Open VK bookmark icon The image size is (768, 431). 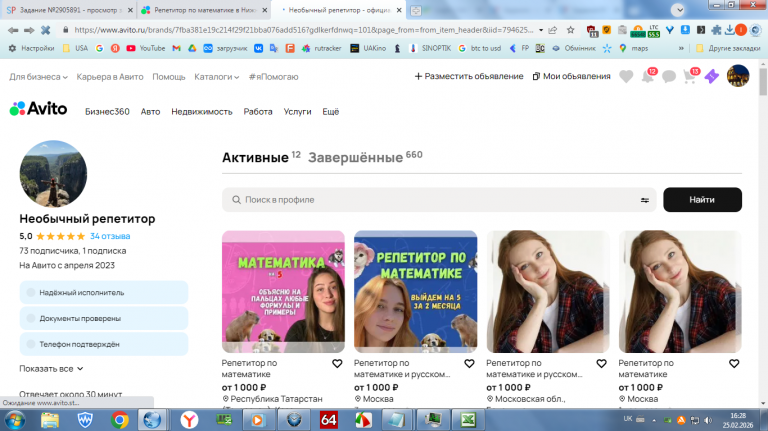(x=258, y=48)
